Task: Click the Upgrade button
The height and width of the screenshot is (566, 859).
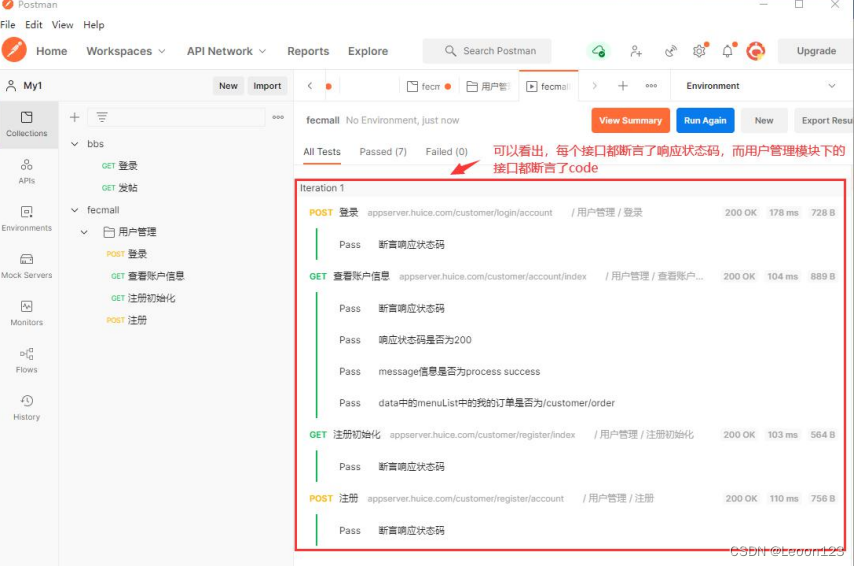Action: coord(816,51)
